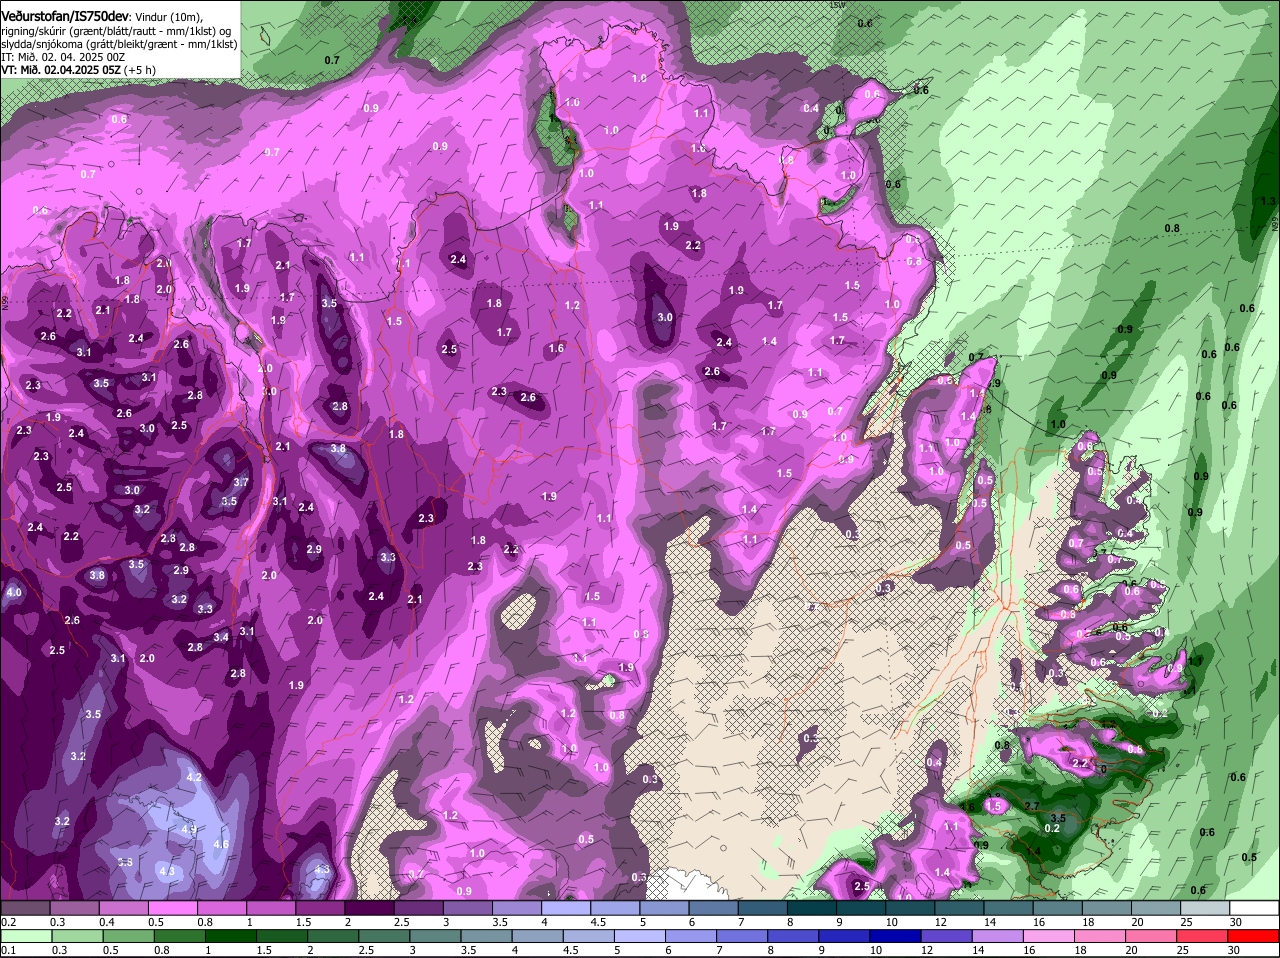This screenshot has height=958, width=1280.
Task: Click the Veðurstofan/IS750dev title text
Action: coord(65,16)
